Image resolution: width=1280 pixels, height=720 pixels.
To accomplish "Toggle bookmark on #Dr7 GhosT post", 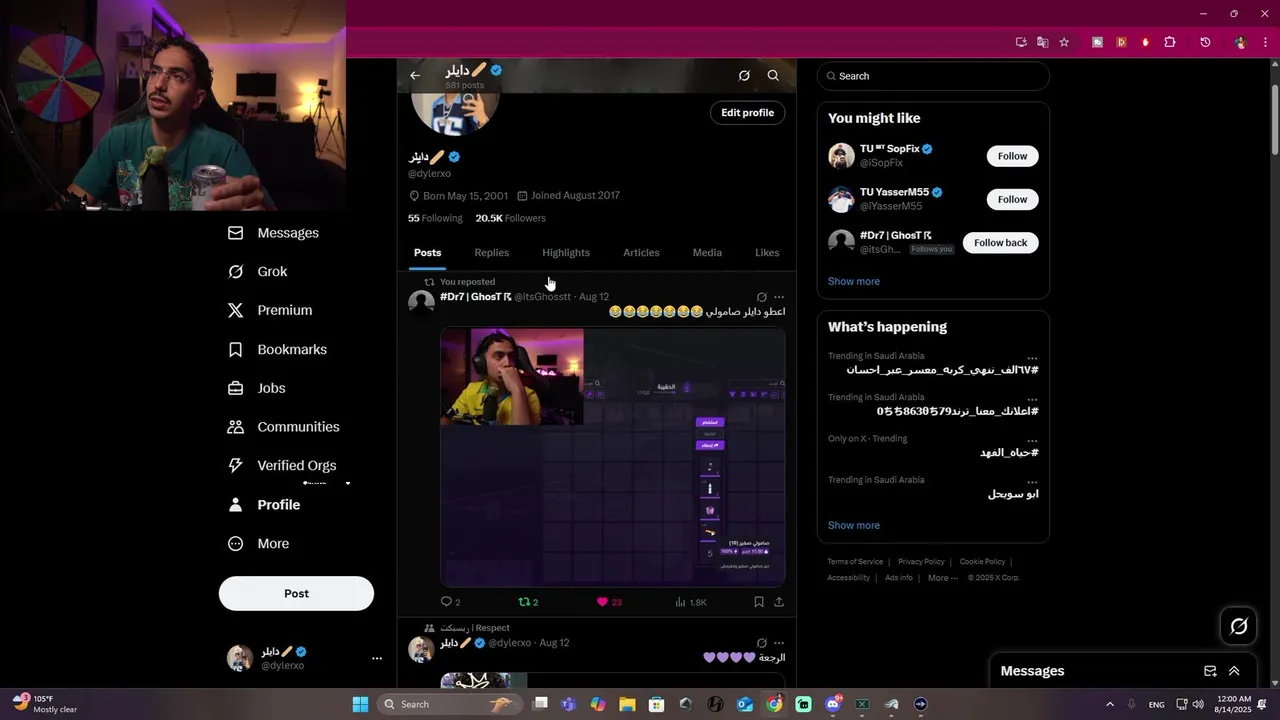I will pos(759,602).
